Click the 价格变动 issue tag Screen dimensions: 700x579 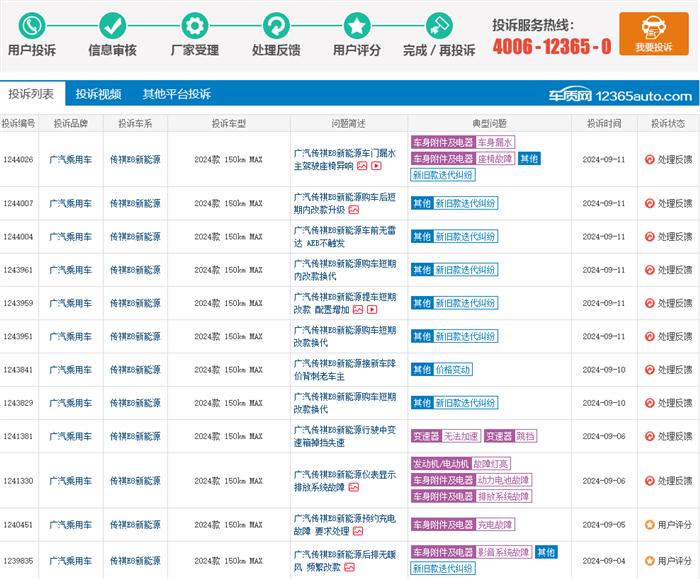(453, 370)
